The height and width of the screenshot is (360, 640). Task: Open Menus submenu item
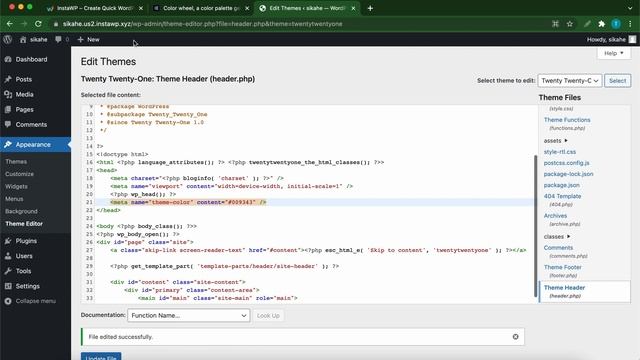click(14, 199)
